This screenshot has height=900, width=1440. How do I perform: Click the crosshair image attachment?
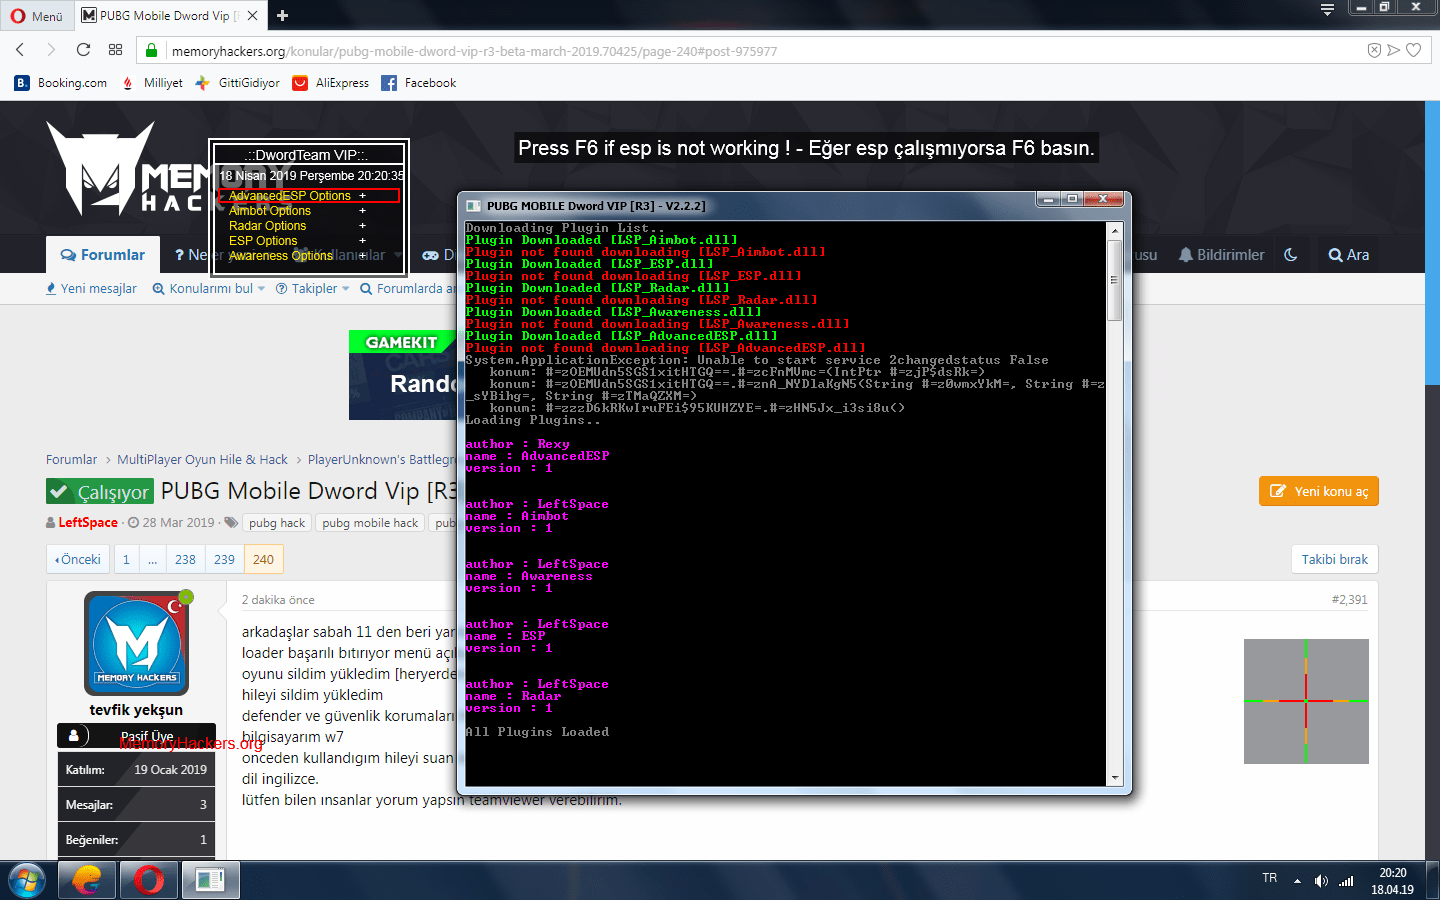coord(1306,701)
